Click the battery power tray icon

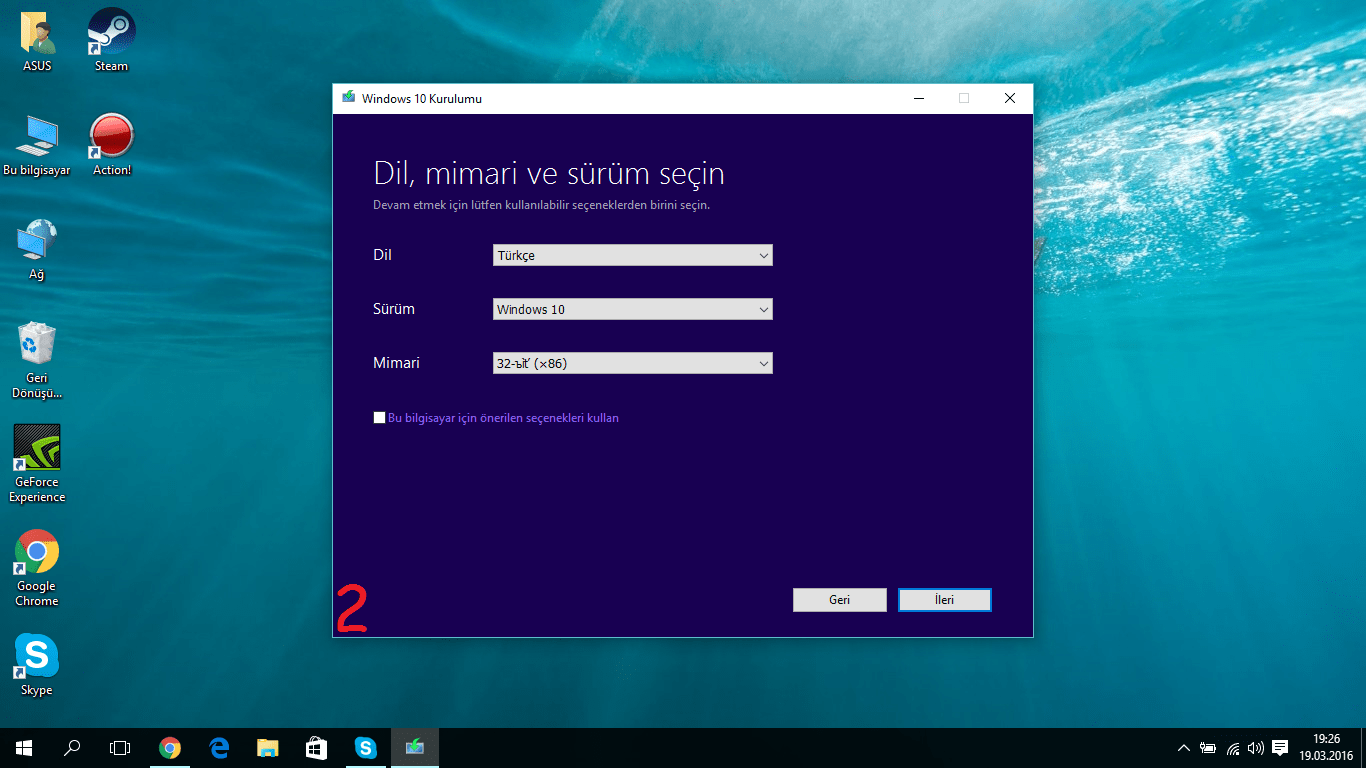click(1208, 748)
